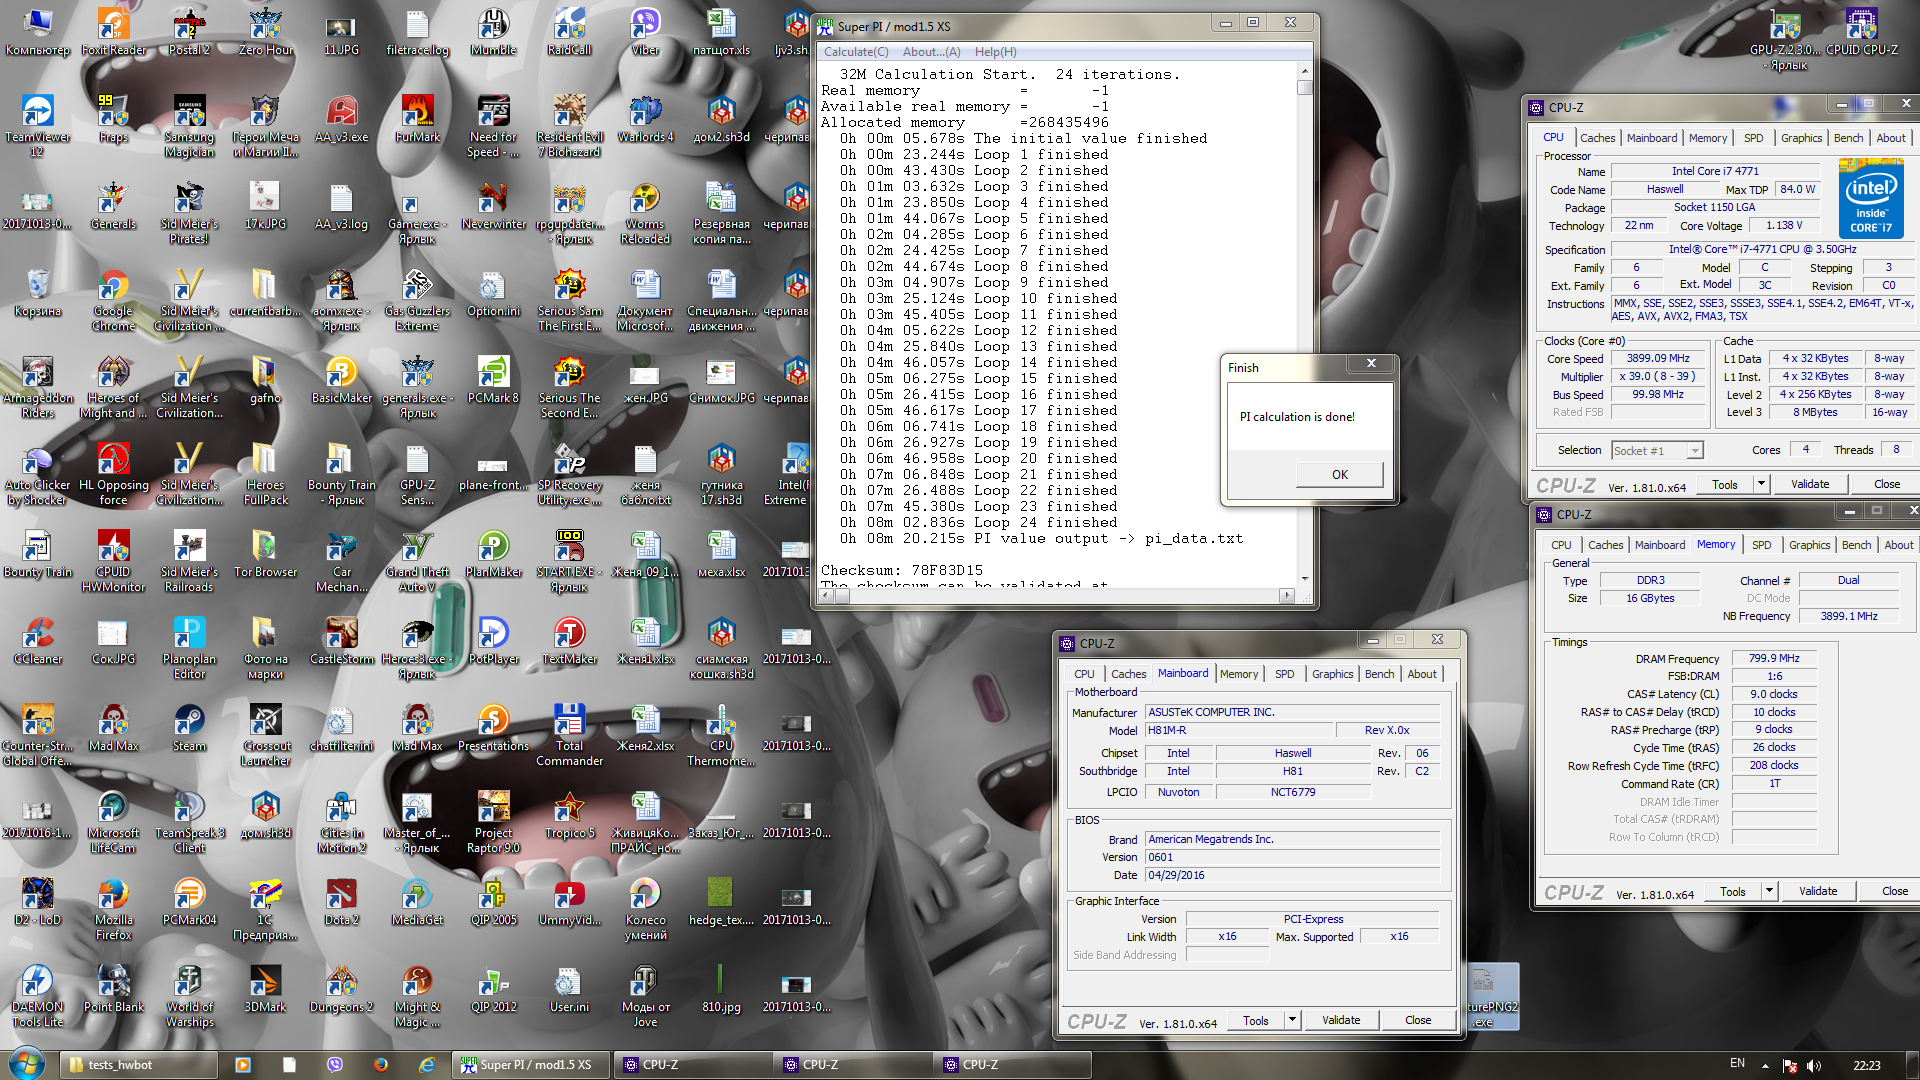This screenshot has height=1080, width=1920.
Task: Expand Tools dropdown arrow in Mainboard CPU-Z window
Action: [1291, 1021]
